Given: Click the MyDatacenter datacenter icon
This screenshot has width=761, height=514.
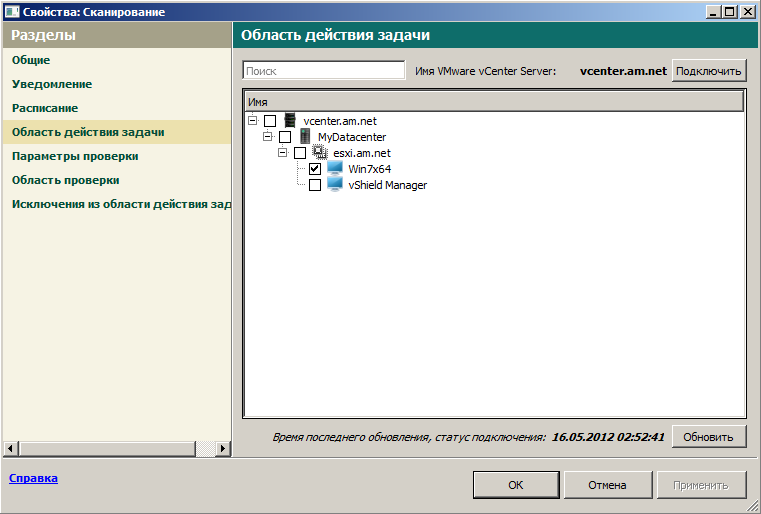Looking at the screenshot, I should pyautogui.click(x=305, y=136).
